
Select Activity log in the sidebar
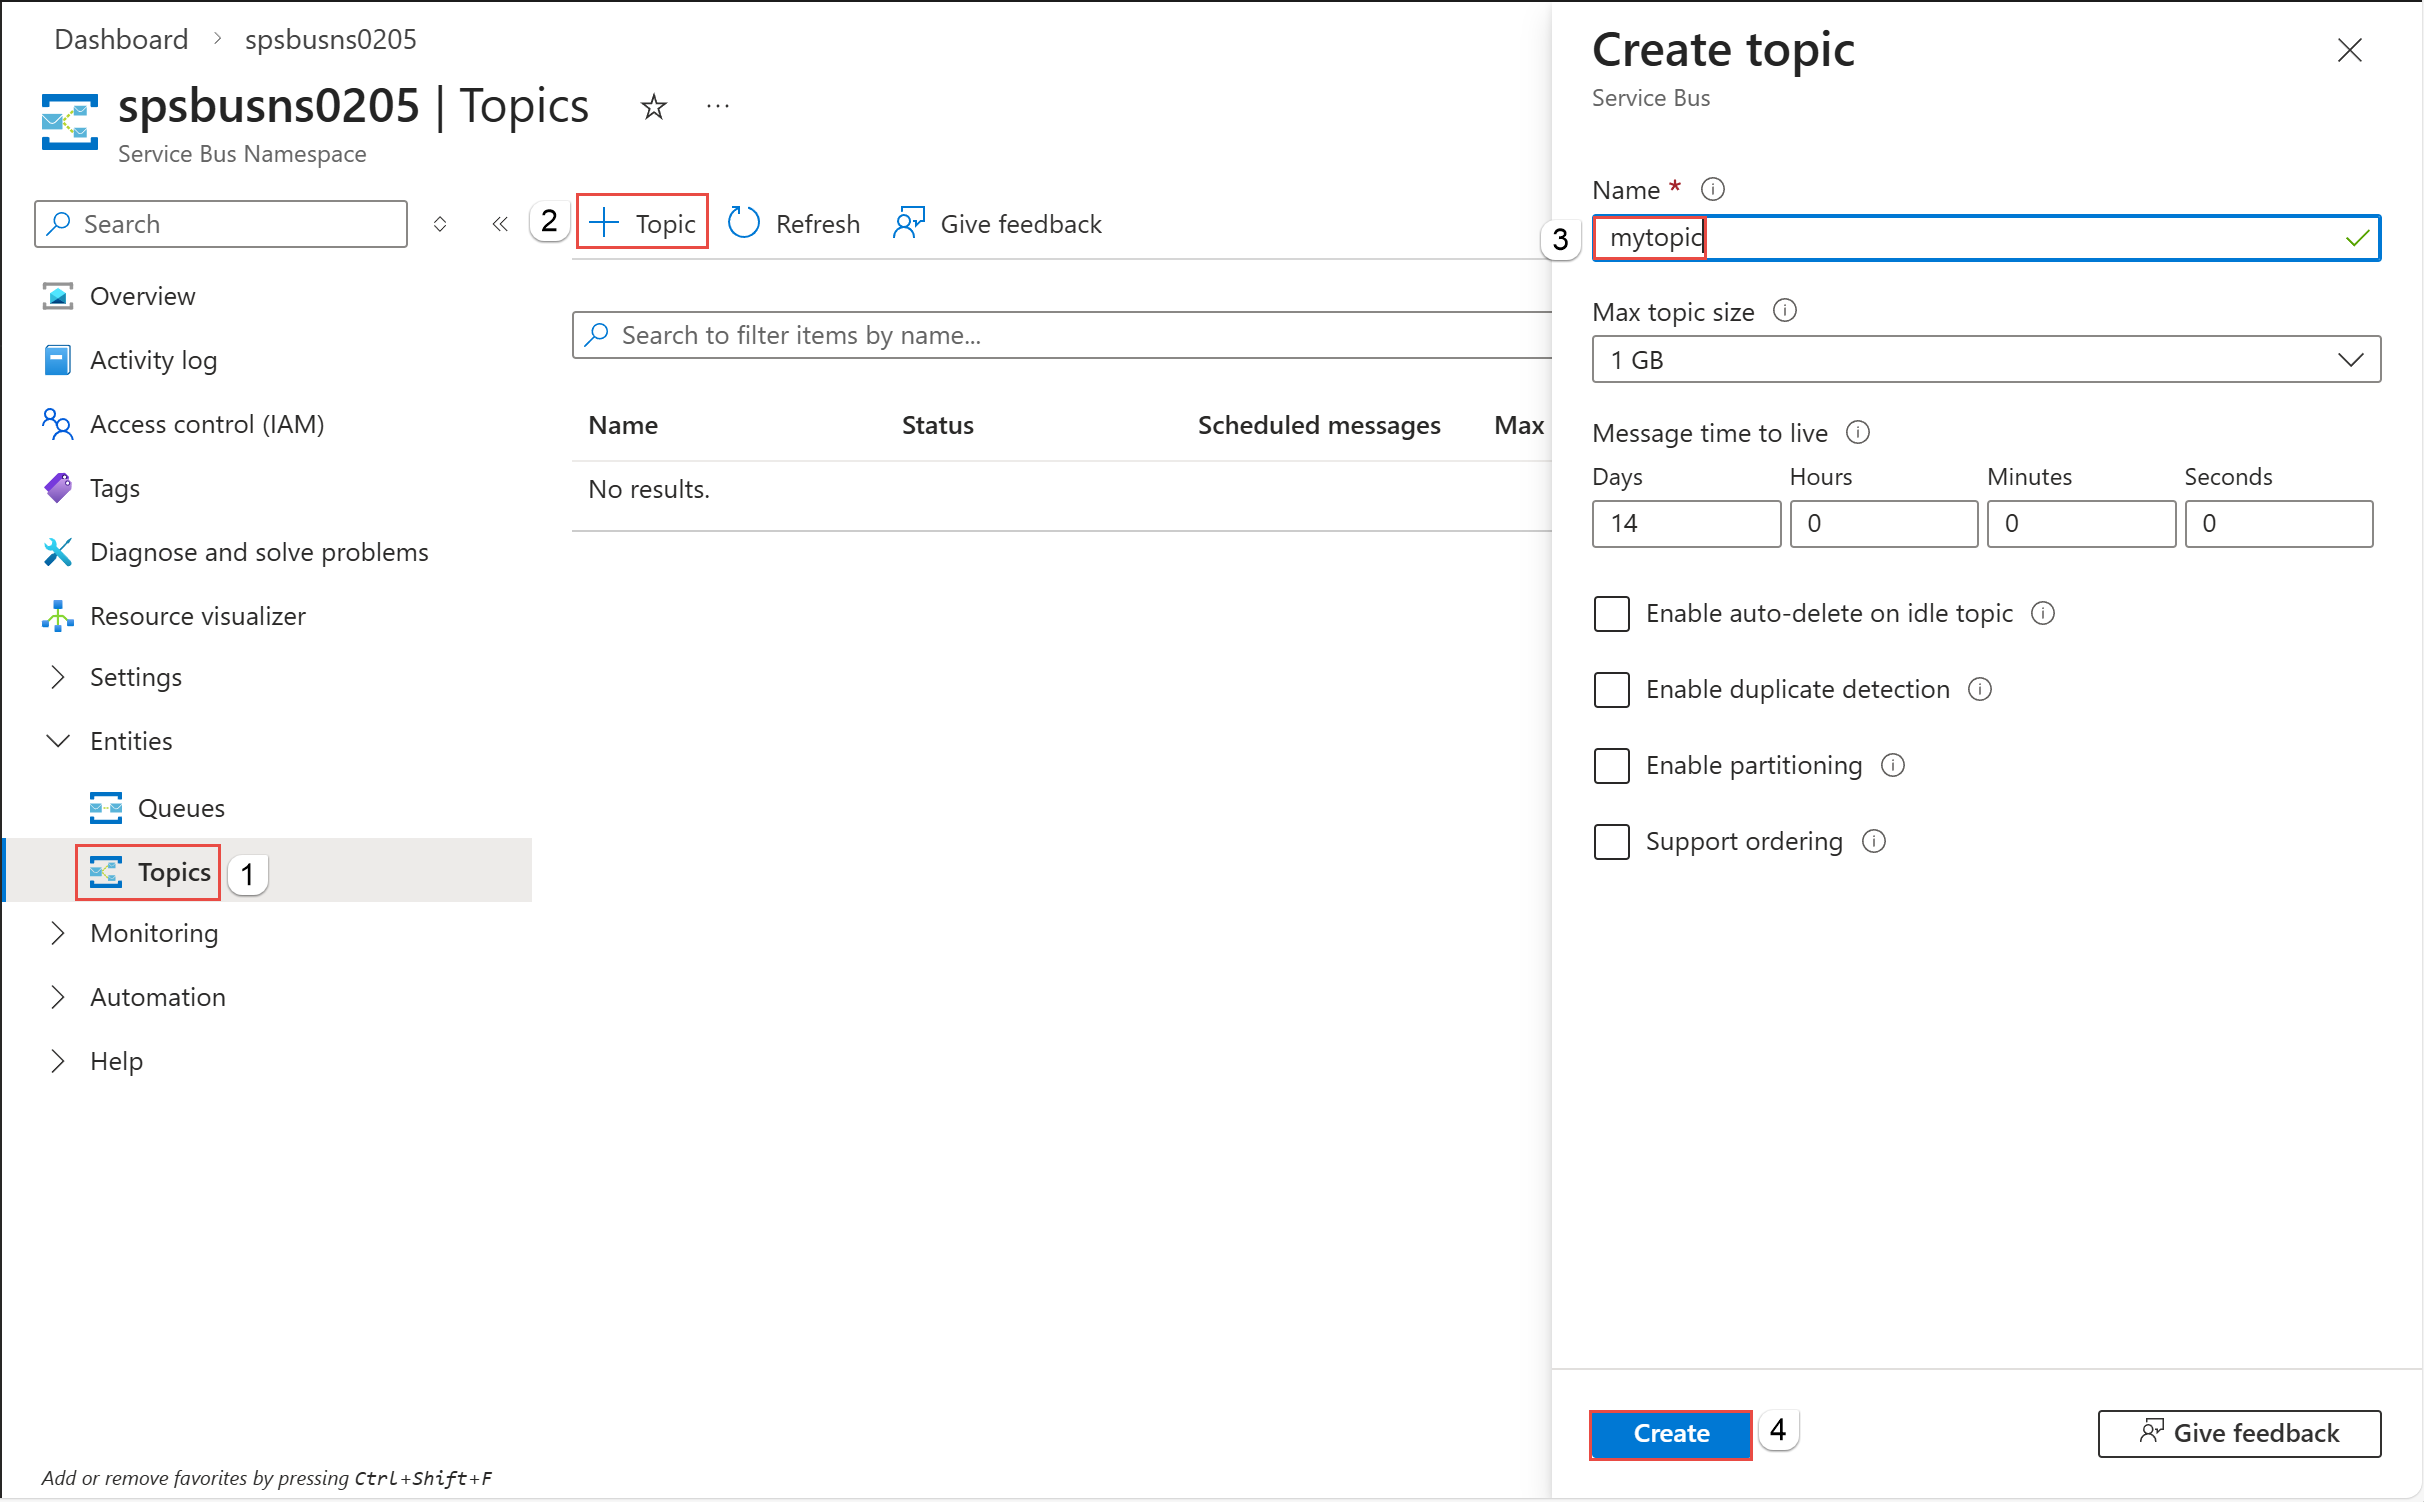click(x=152, y=360)
